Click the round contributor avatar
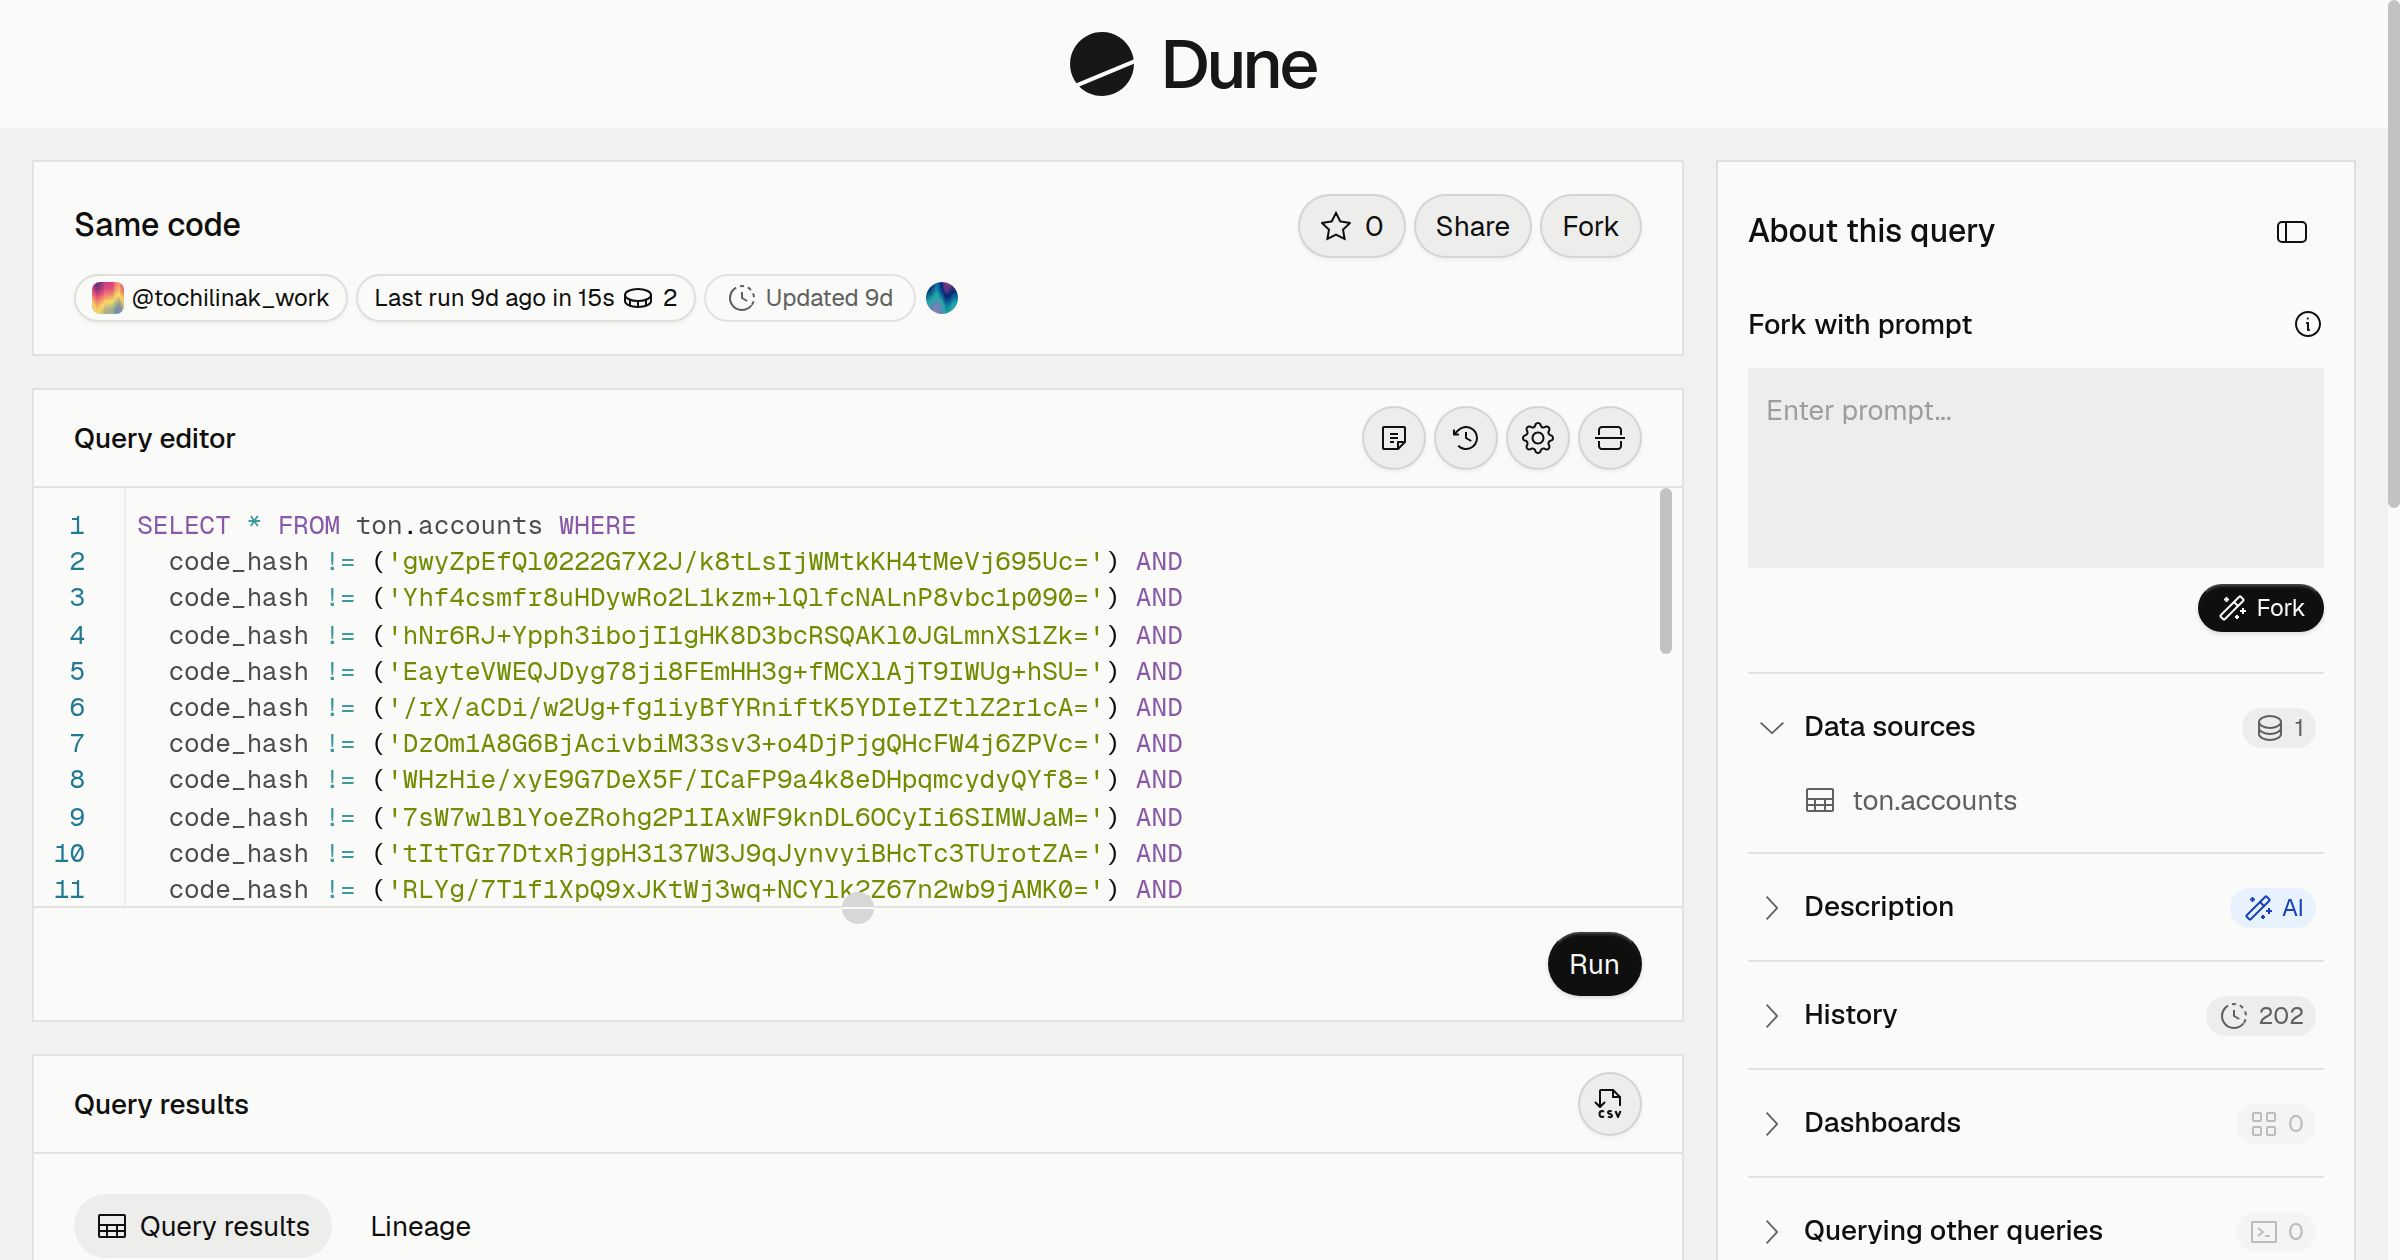This screenshot has width=2400, height=1260. pos(942,298)
